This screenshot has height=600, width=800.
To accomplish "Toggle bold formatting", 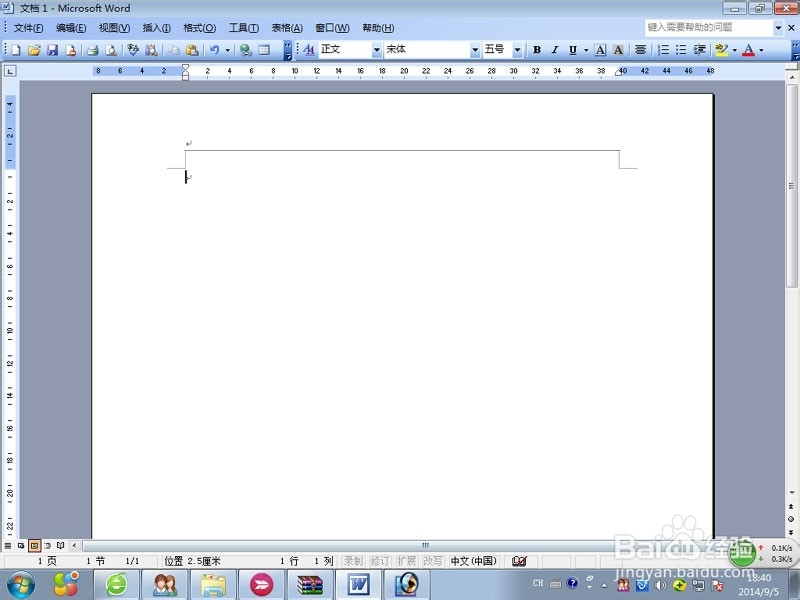I will 537,50.
